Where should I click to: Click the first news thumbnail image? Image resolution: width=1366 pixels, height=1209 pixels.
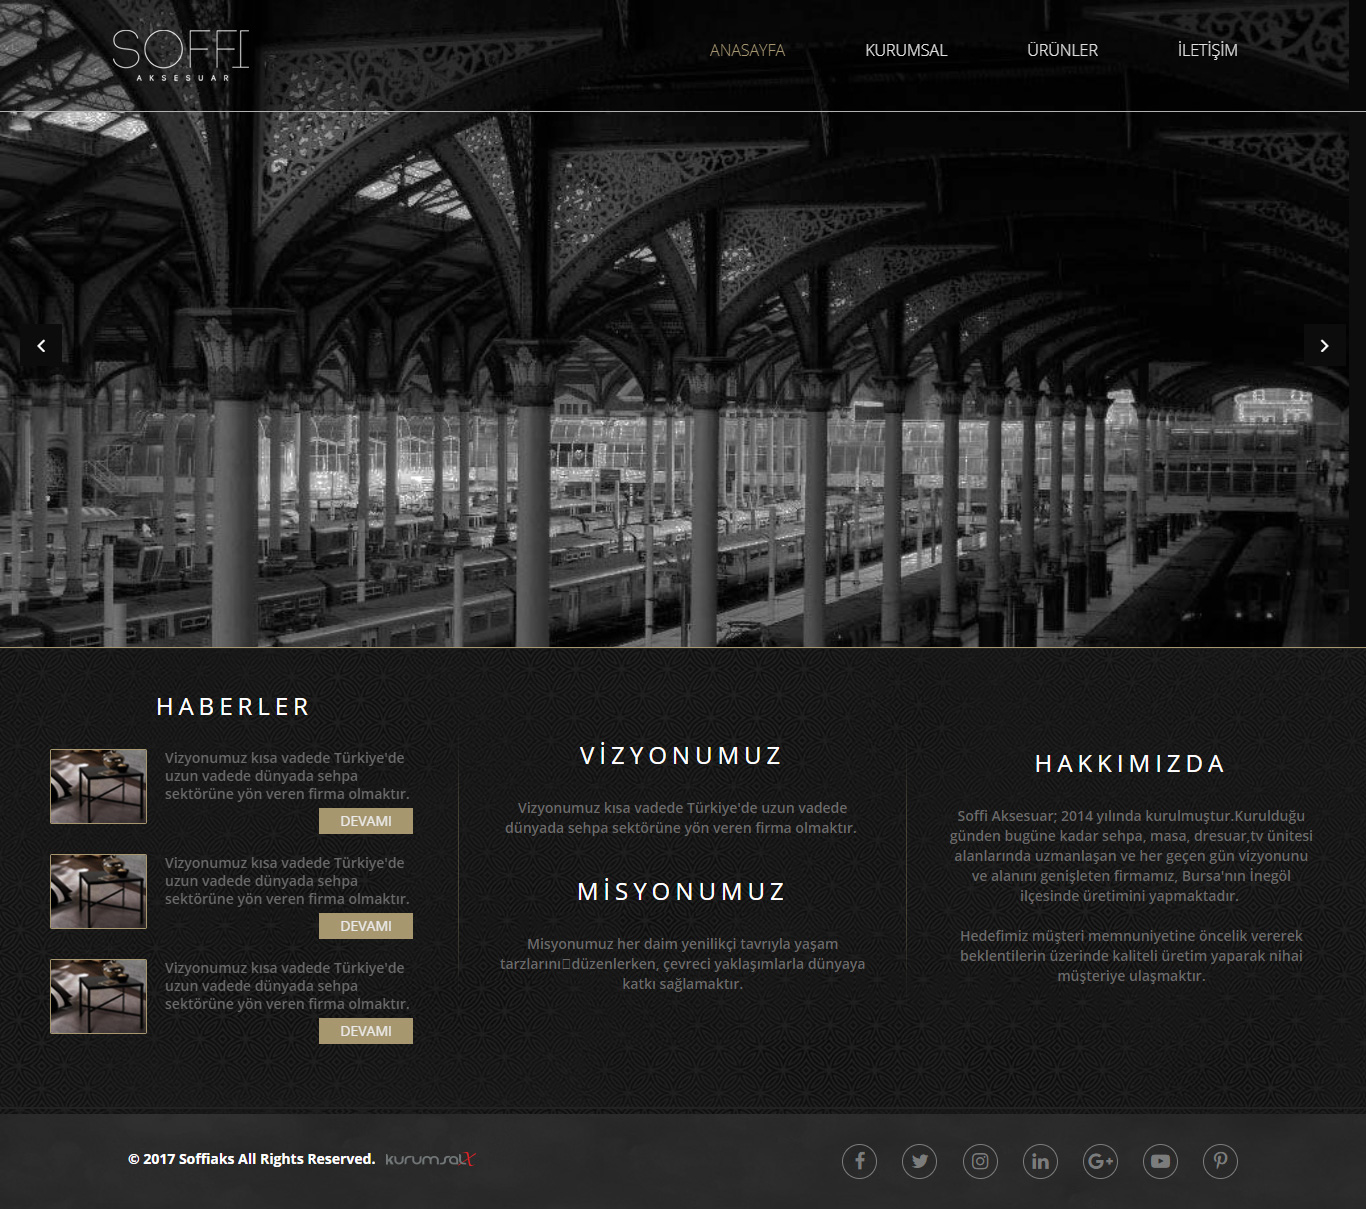(98, 786)
